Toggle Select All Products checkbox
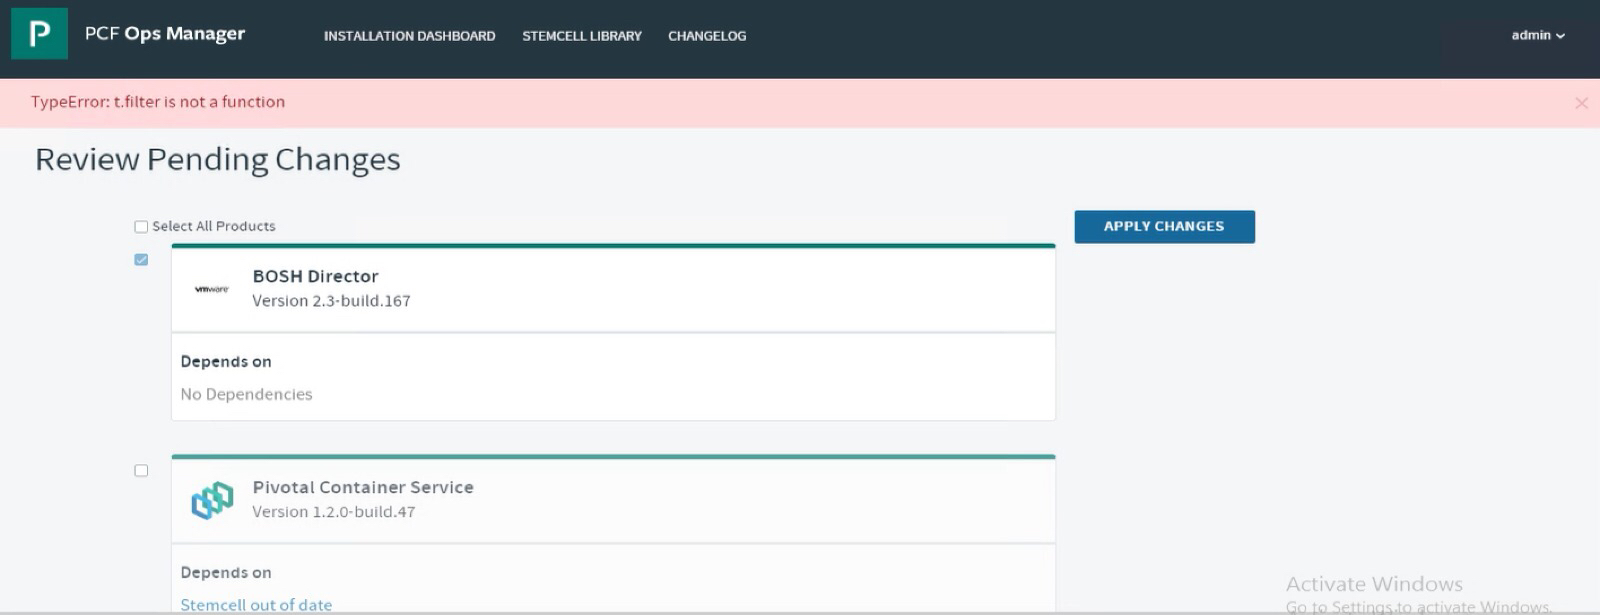Image resolution: width=1600 pixels, height=615 pixels. pyautogui.click(x=141, y=227)
